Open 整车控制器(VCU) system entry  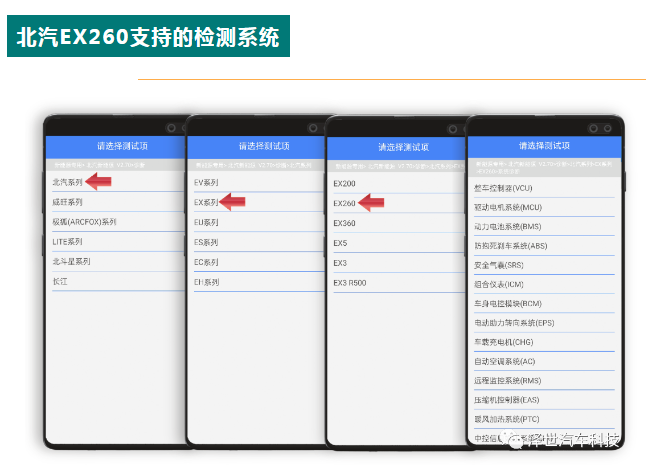tap(544, 188)
